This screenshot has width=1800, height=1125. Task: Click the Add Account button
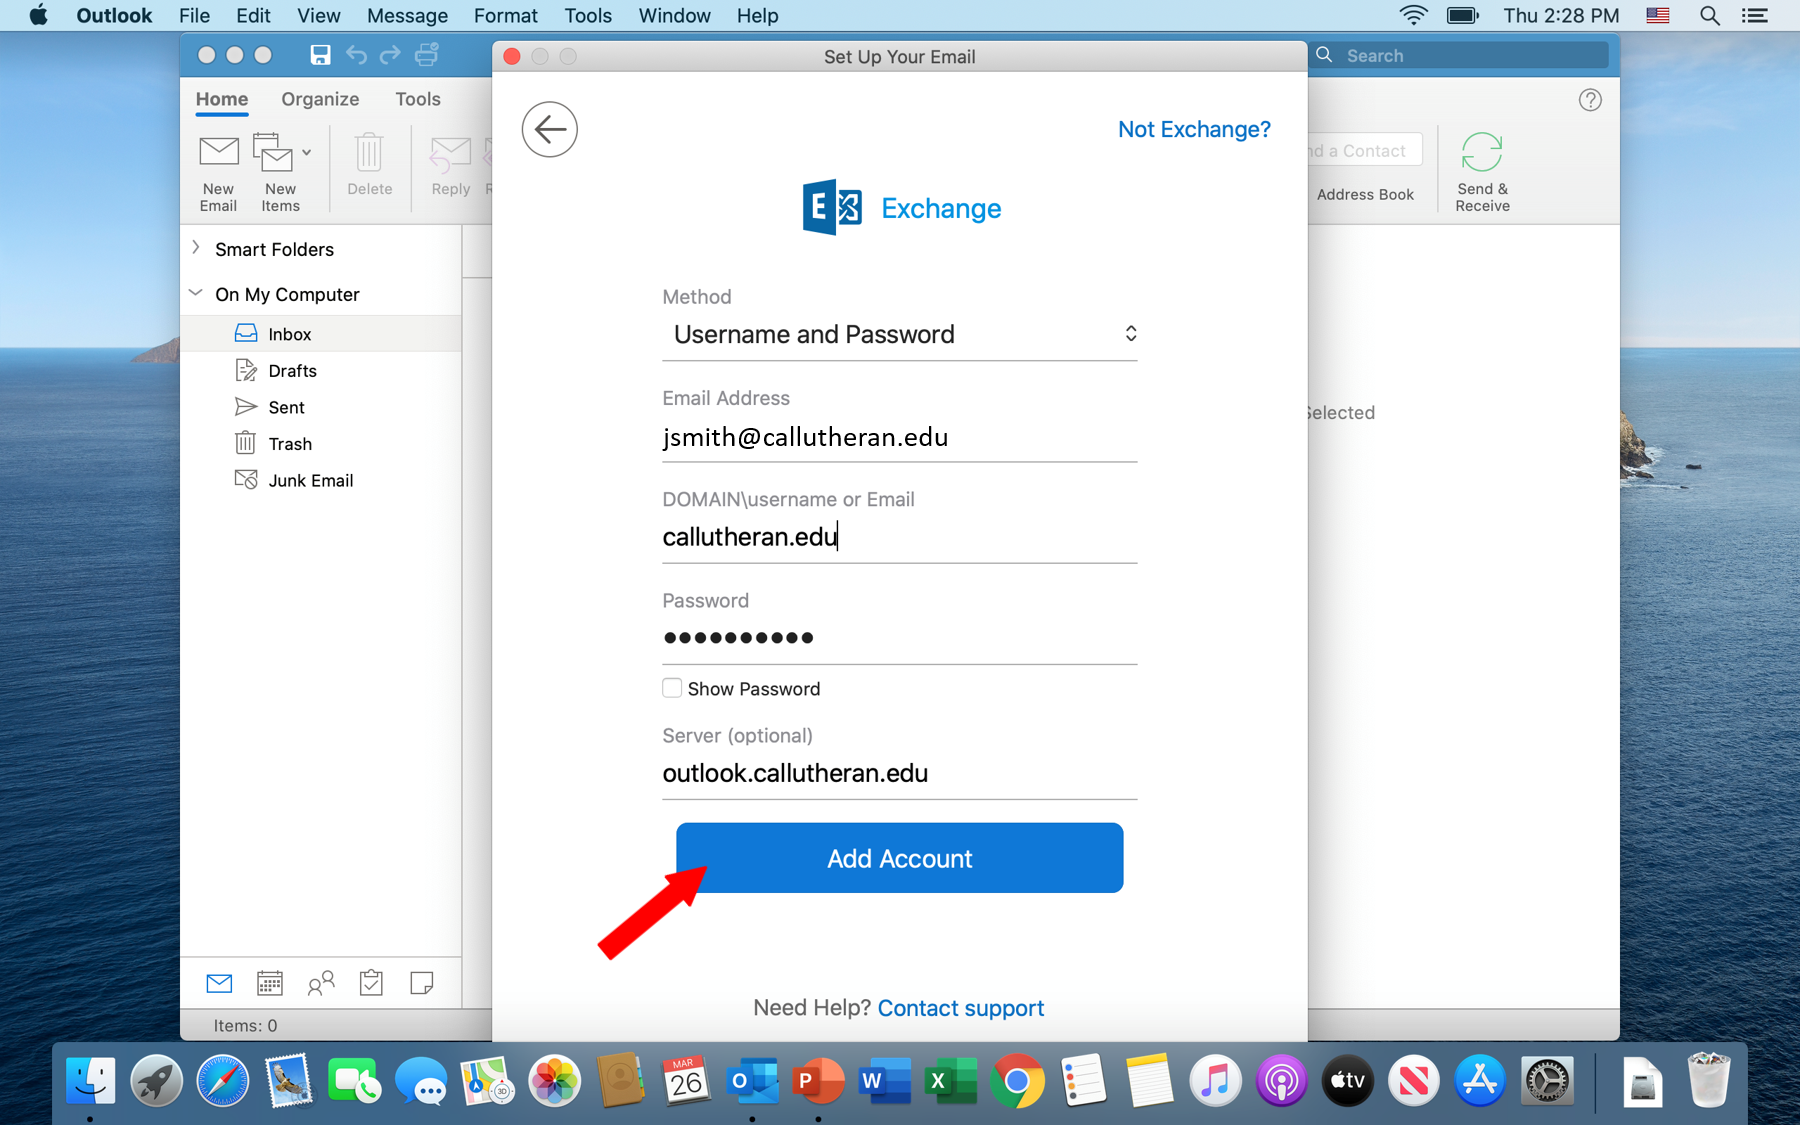[x=899, y=858]
